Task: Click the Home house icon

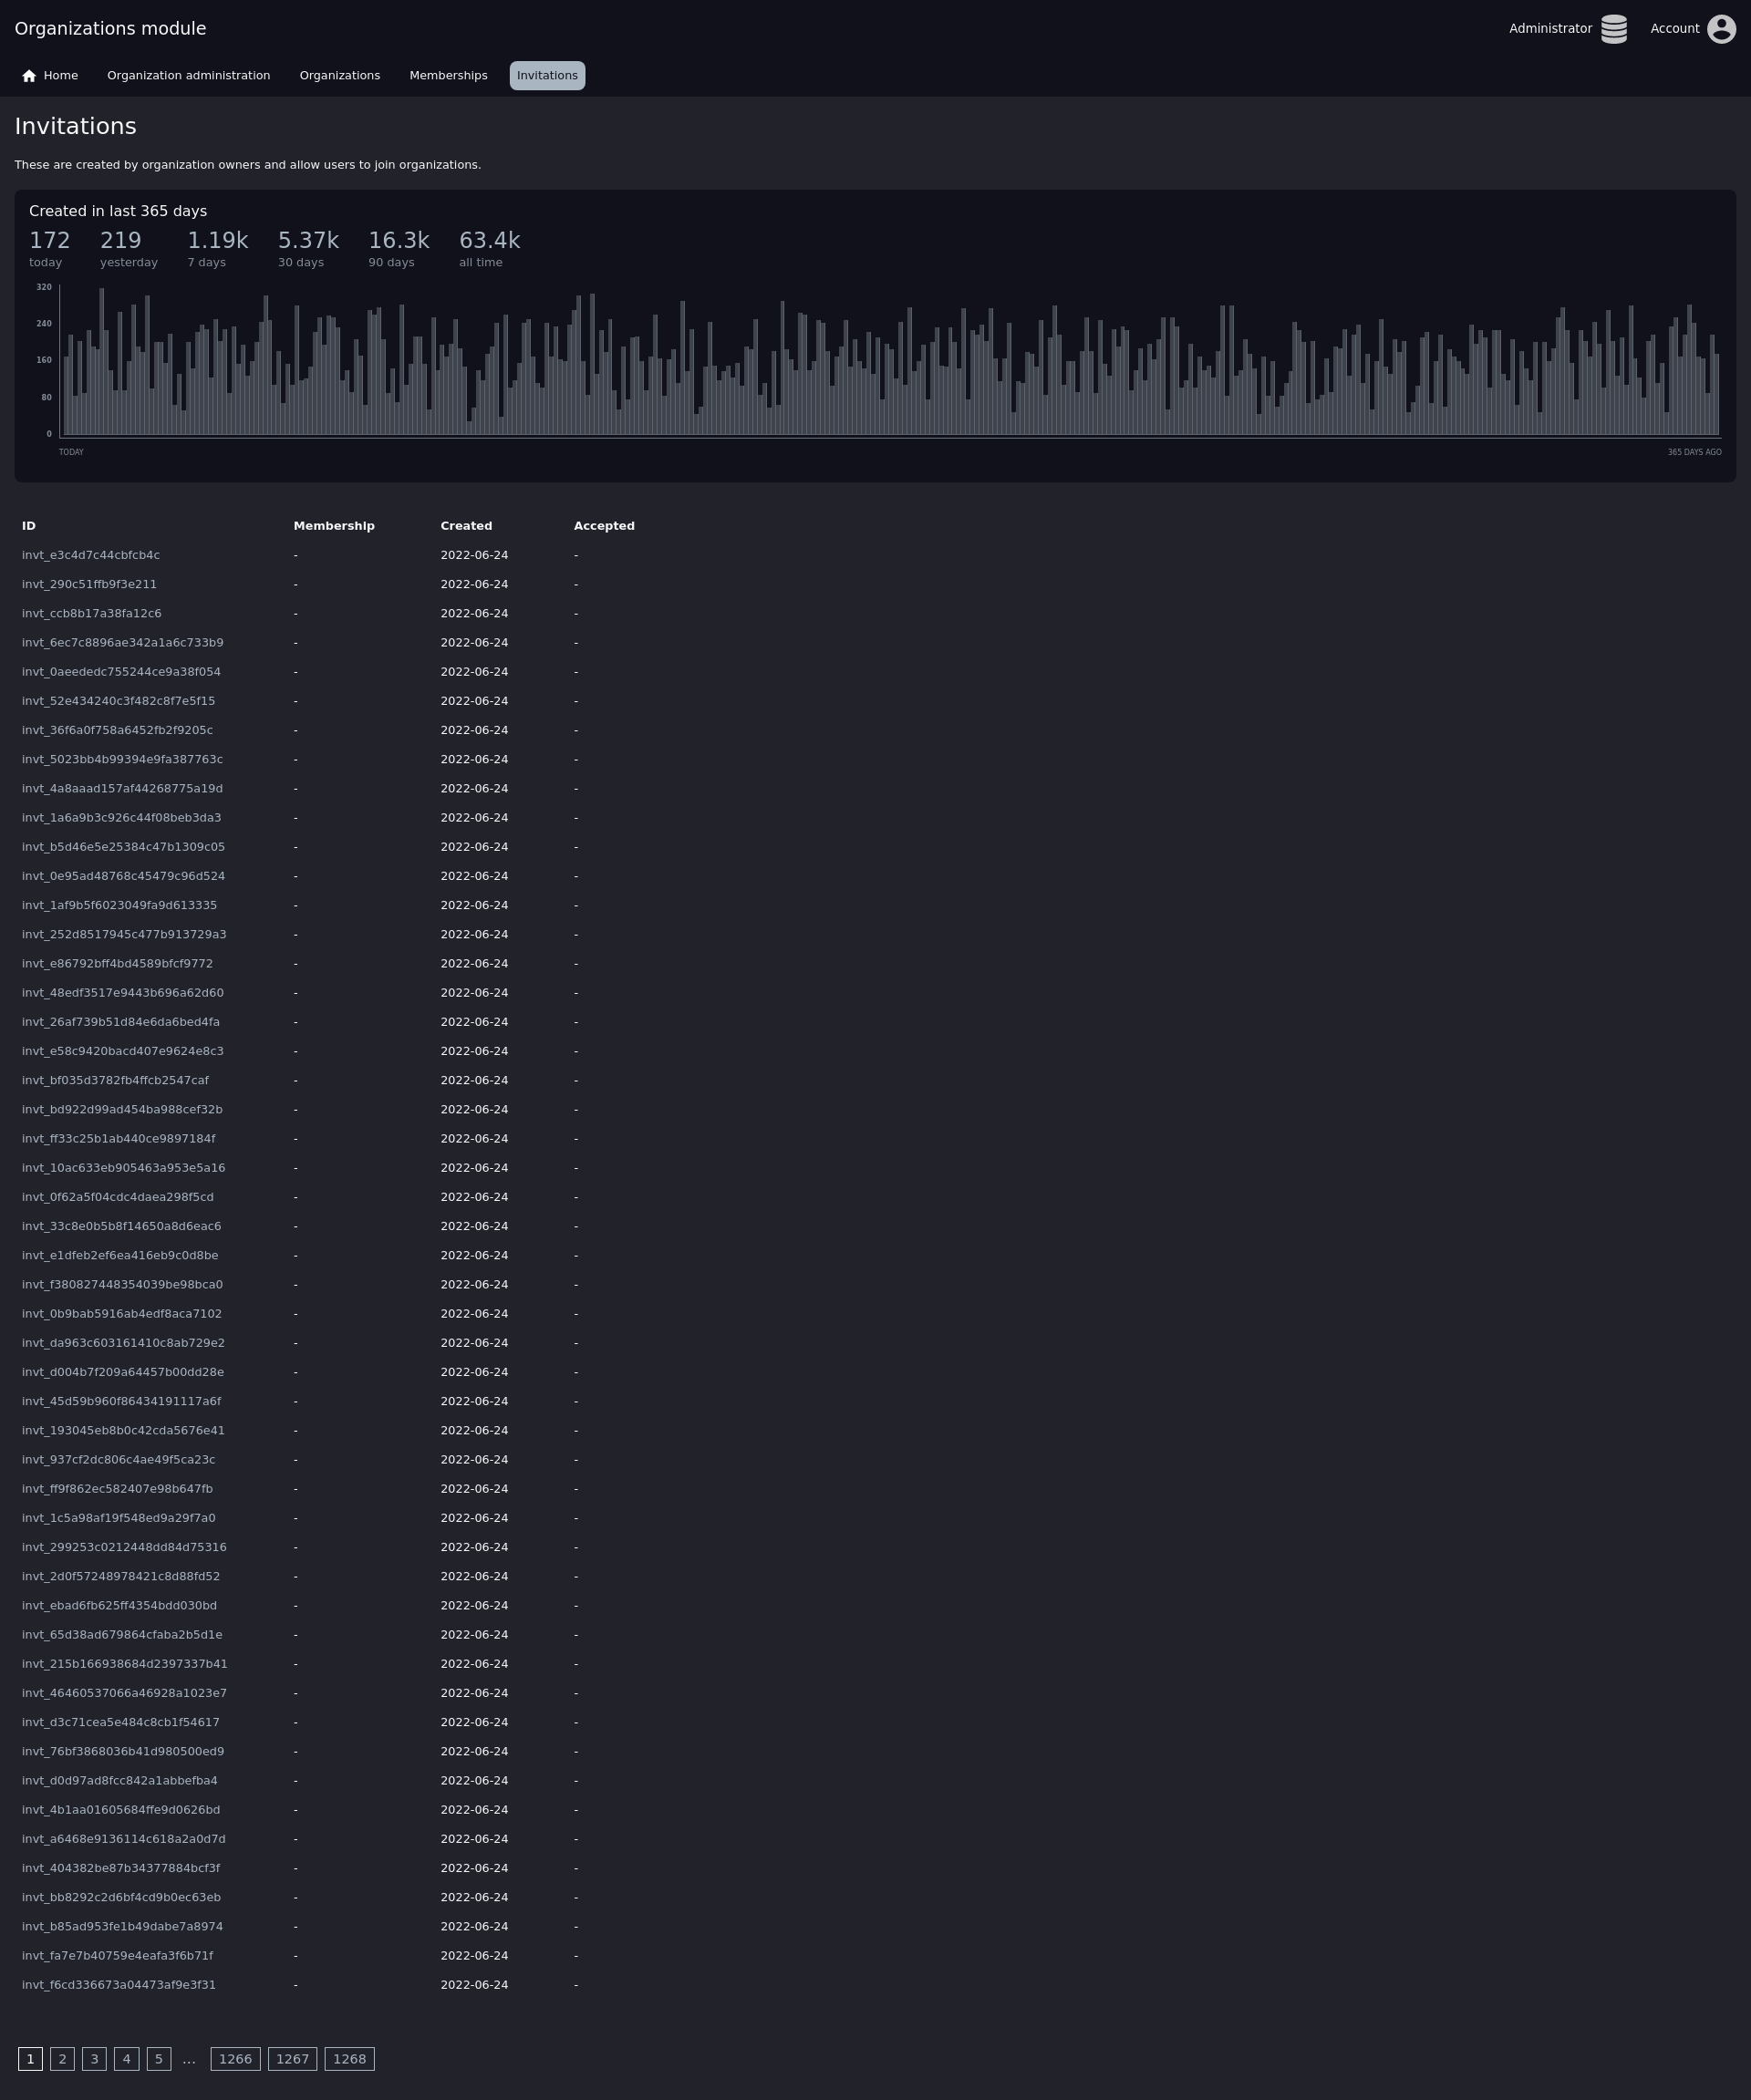Action: point(29,76)
